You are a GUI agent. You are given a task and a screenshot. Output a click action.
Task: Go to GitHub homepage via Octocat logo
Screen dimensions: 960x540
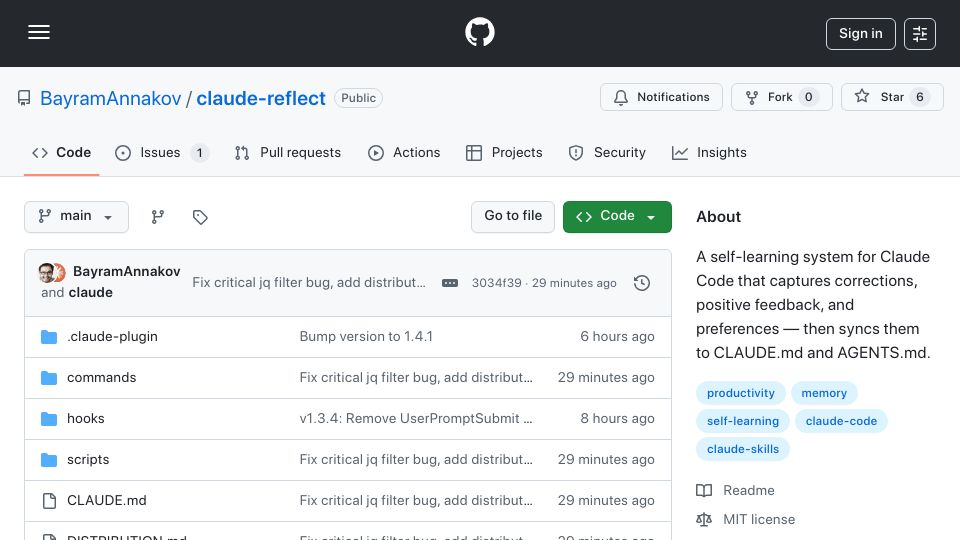[x=479, y=32]
